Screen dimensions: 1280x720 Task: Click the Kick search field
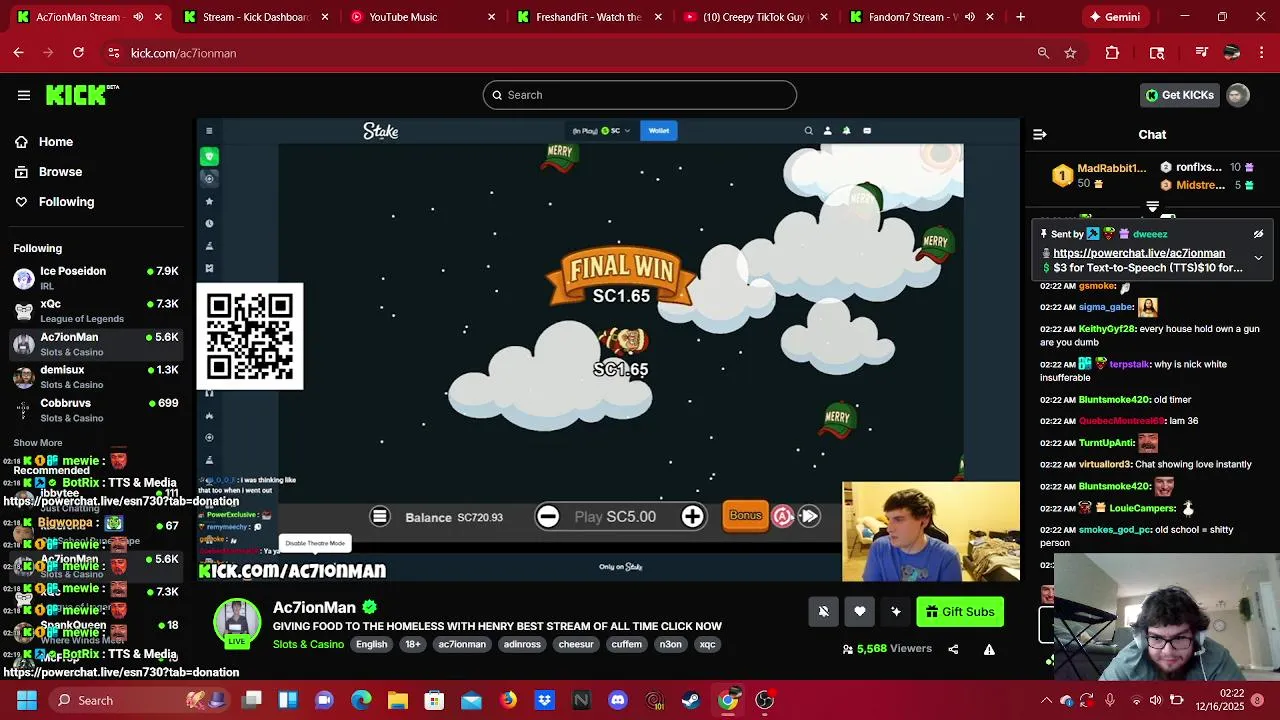640,95
